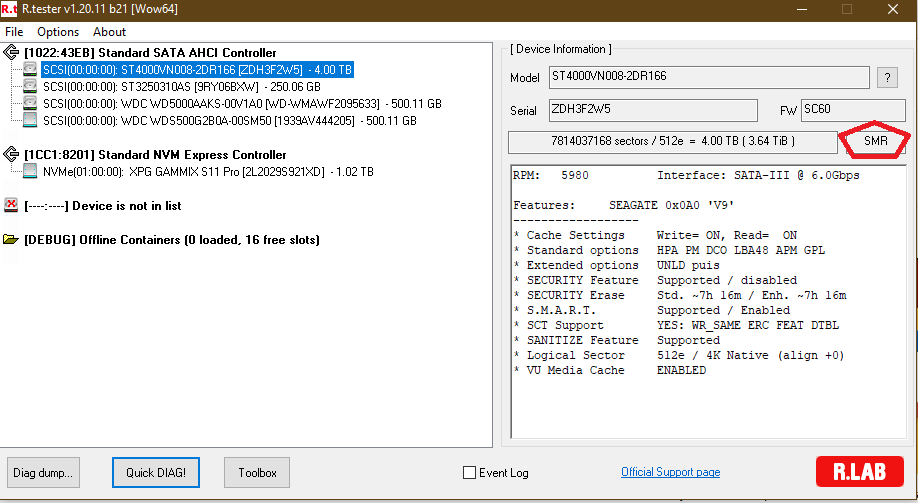The width and height of the screenshot is (918, 503).
Task: Click the drive icon beside WD5000AAKS
Action: coord(30,104)
